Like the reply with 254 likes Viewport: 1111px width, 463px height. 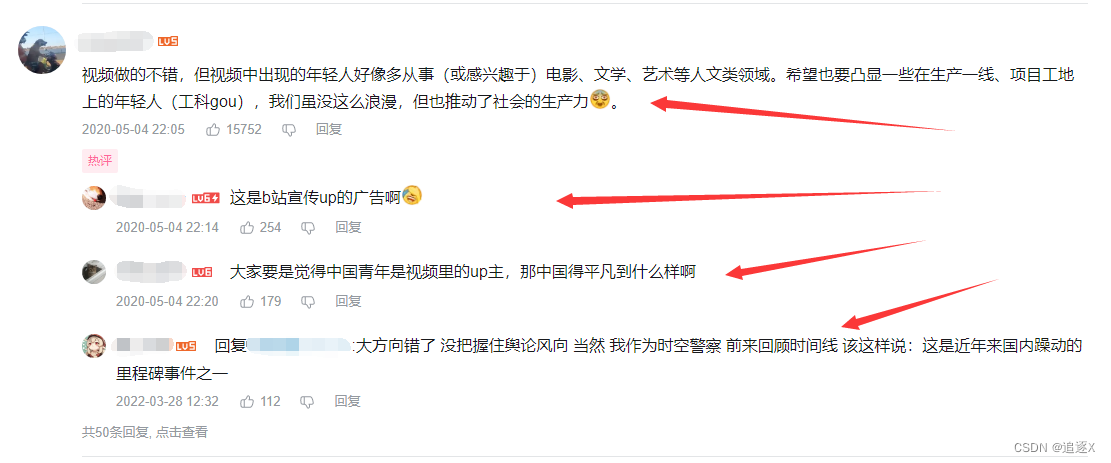tap(247, 228)
